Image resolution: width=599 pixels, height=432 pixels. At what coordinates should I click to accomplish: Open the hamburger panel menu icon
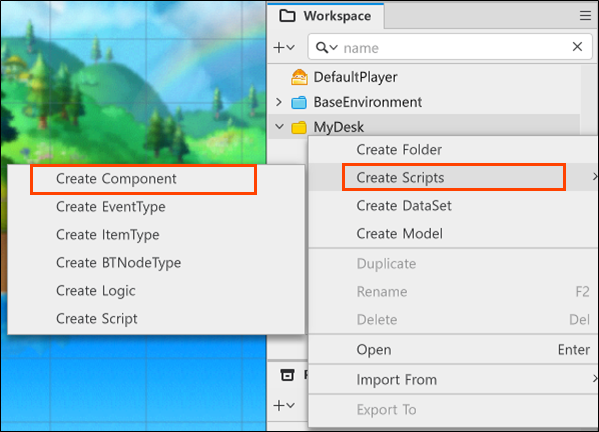point(585,16)
